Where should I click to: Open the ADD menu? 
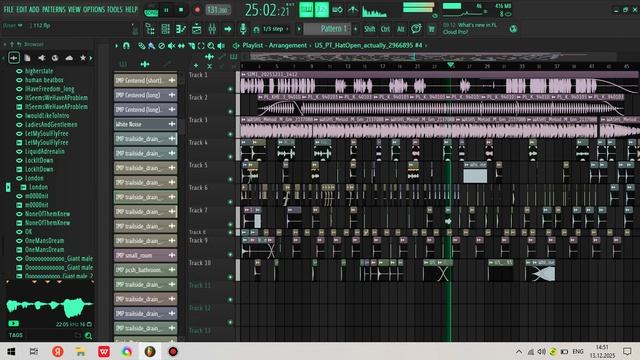click(34, 9)
